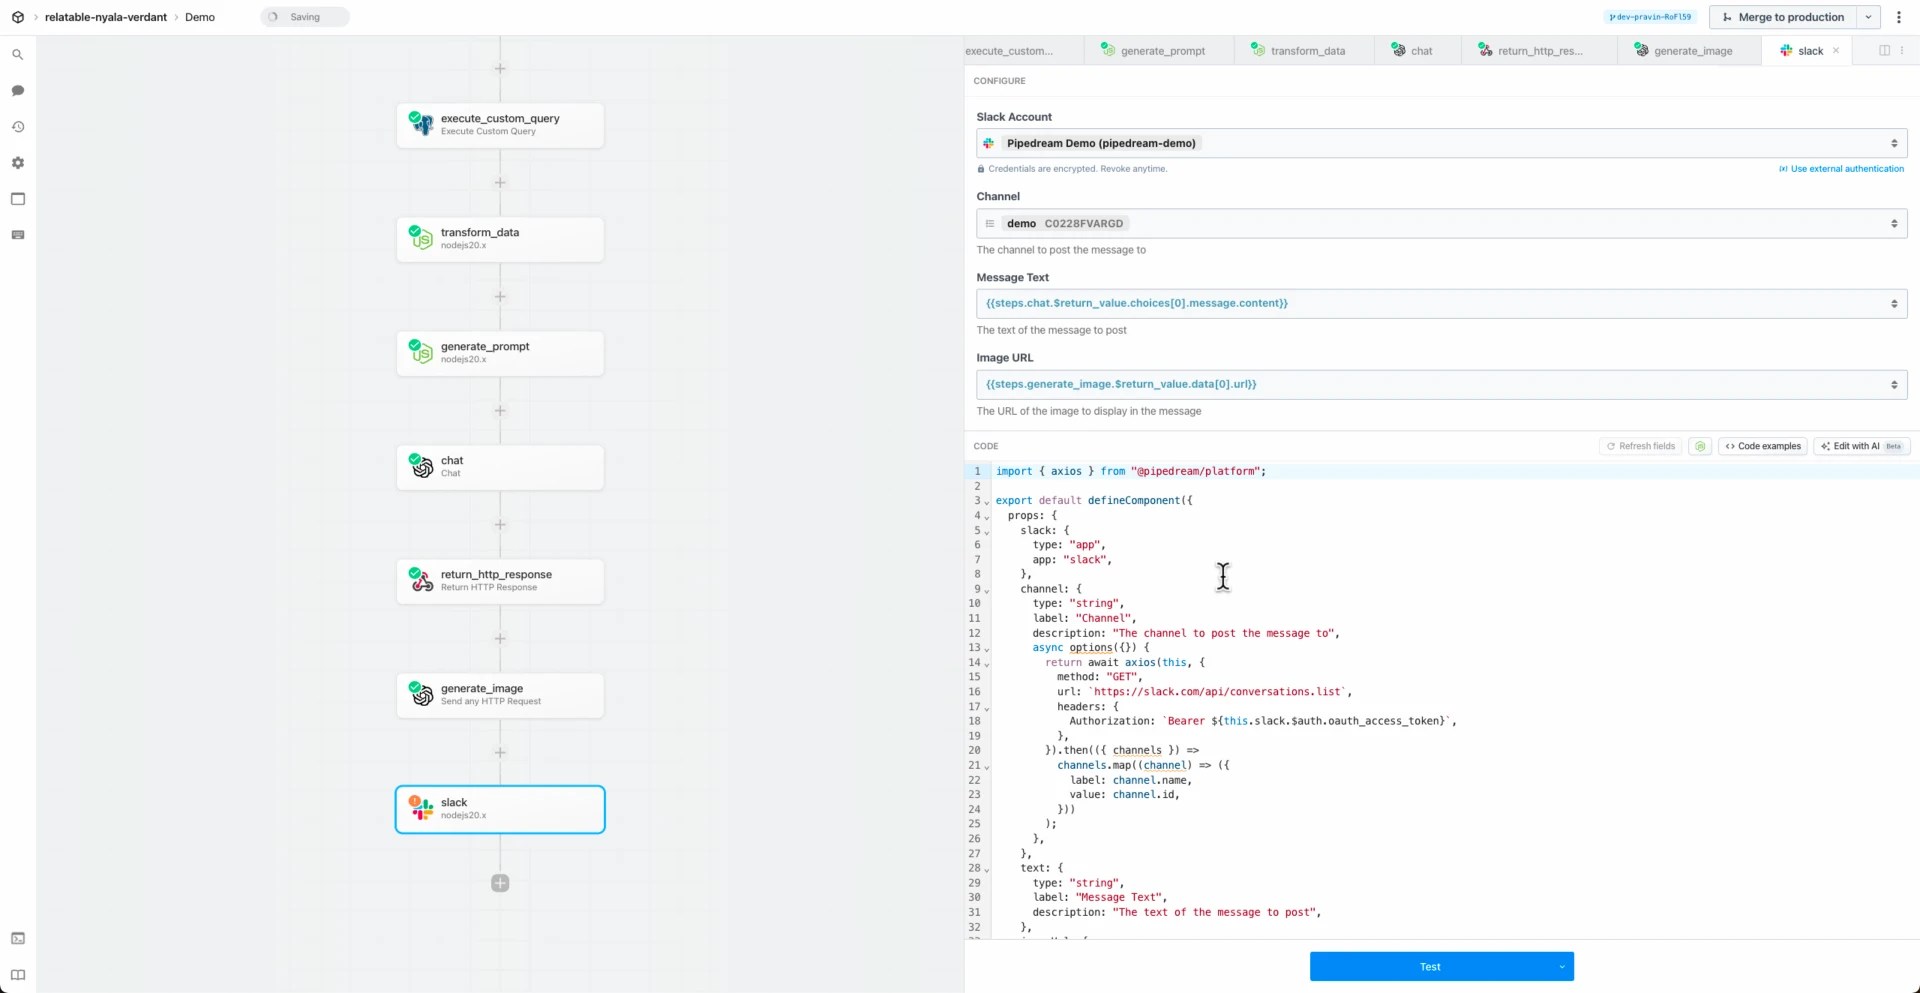
Task: Select the search icon in the left sidebar
Action: (x=17, y=54)
